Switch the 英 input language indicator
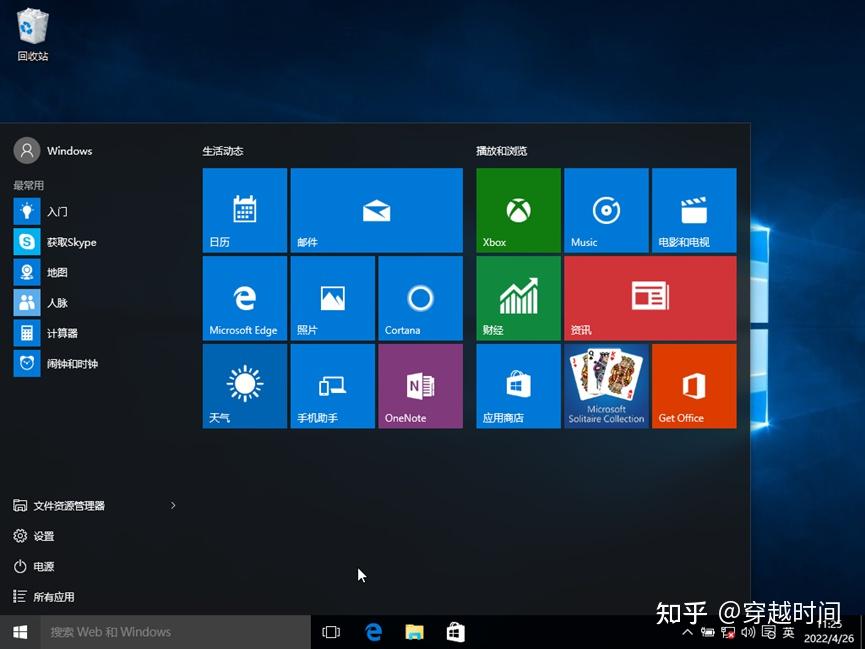Screen dimensions: 865x649 [788, 632]
